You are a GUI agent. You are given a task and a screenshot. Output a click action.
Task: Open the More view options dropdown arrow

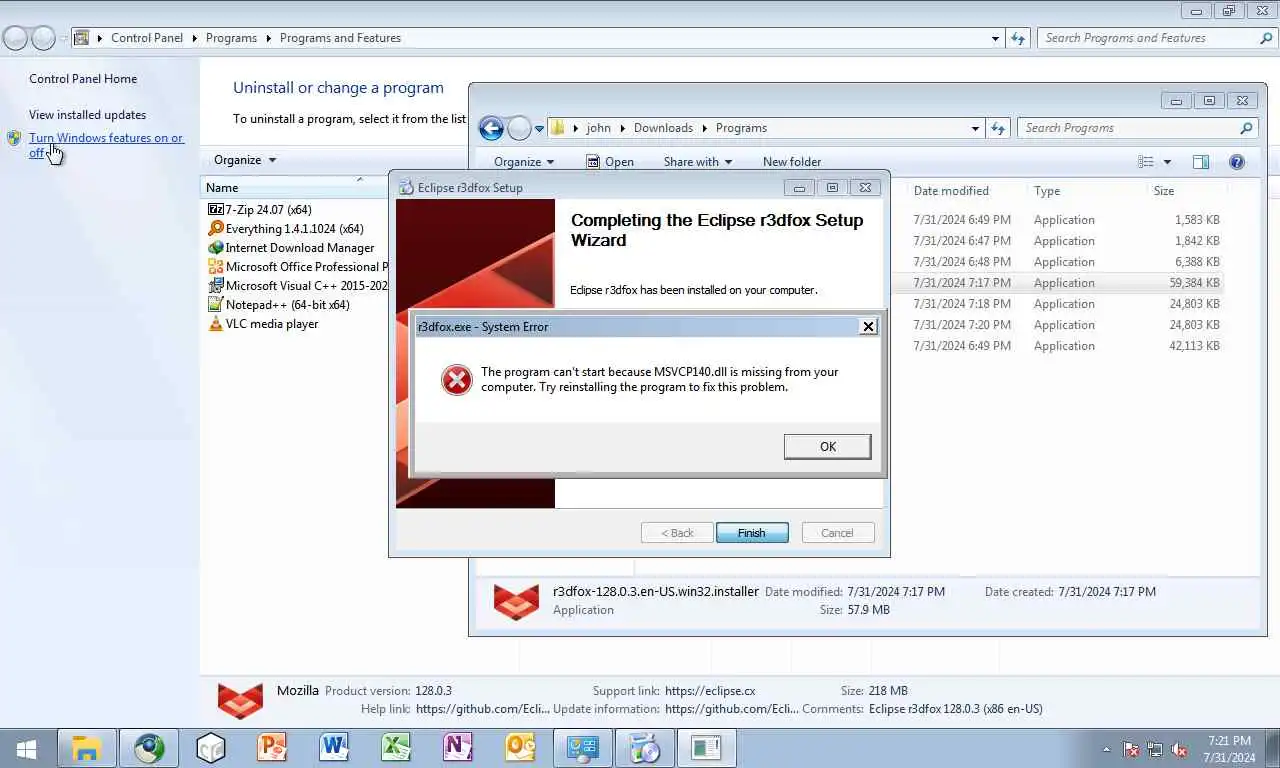pos(1166,162)
